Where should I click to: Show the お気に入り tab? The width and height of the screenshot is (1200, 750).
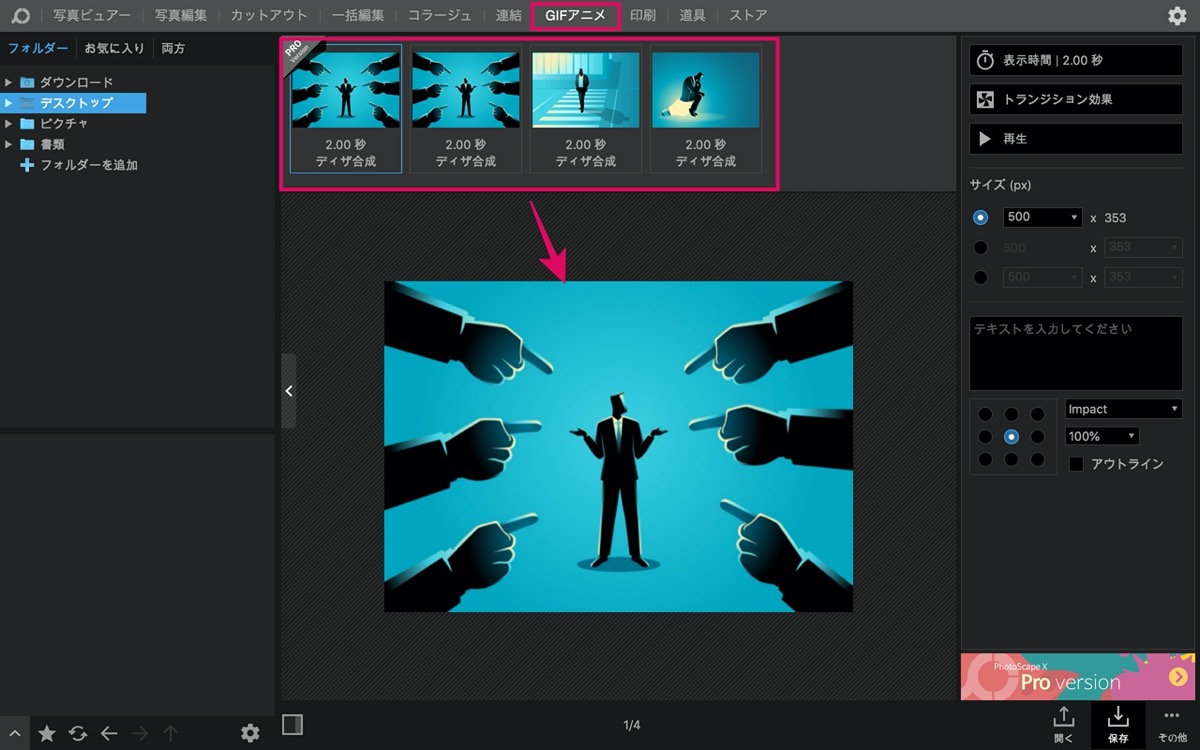tap(115, 48)
